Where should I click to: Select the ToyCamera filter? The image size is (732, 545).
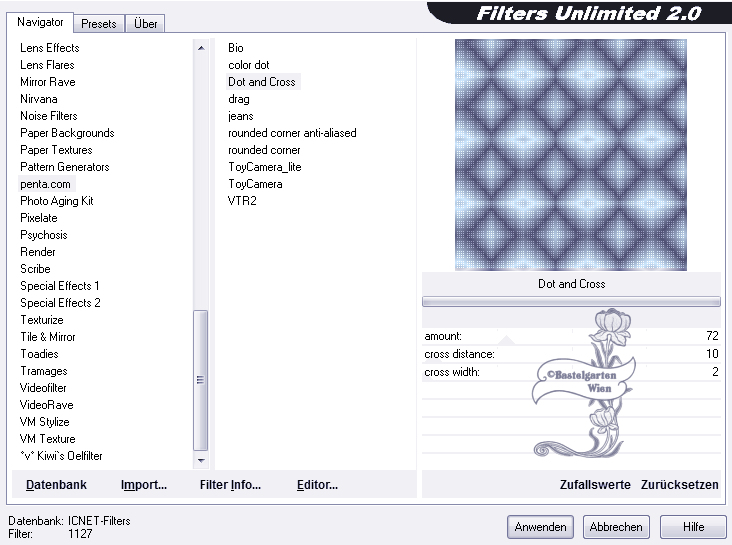[x=255, y=184]
